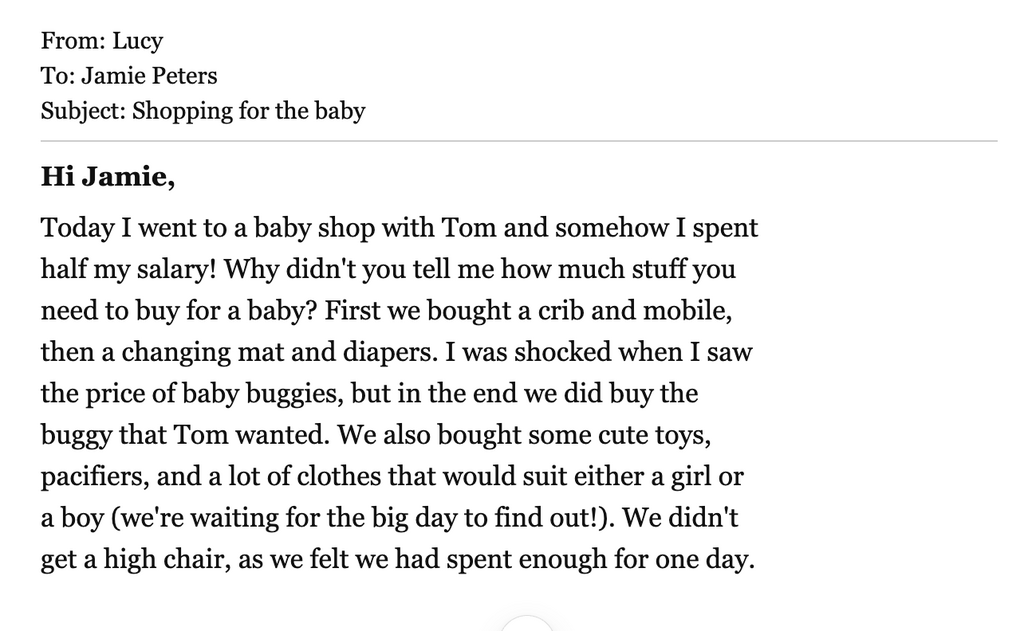Click the horizontal divider under the header
Viewport: 1024px width, 631px height.
pyautogui.click(x=519, y=140)
